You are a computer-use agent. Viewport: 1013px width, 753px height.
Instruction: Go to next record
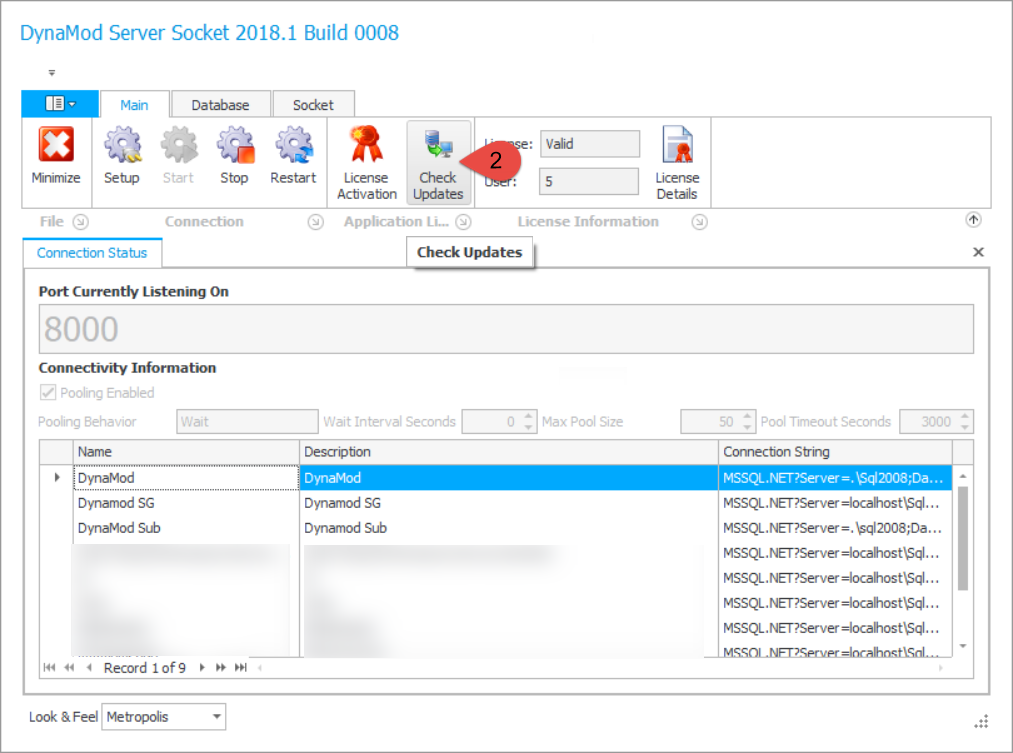point(202,667)
